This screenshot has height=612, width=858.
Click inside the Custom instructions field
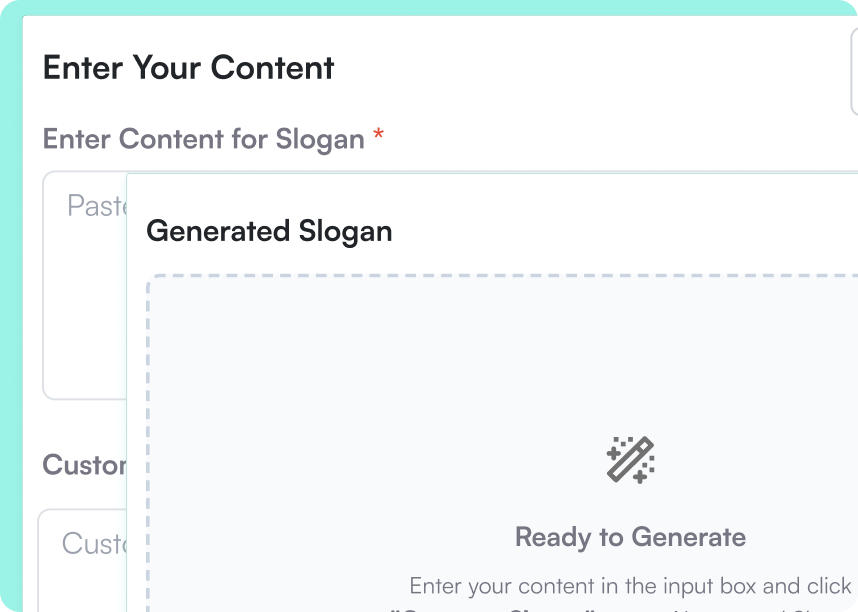click(85, 545)
